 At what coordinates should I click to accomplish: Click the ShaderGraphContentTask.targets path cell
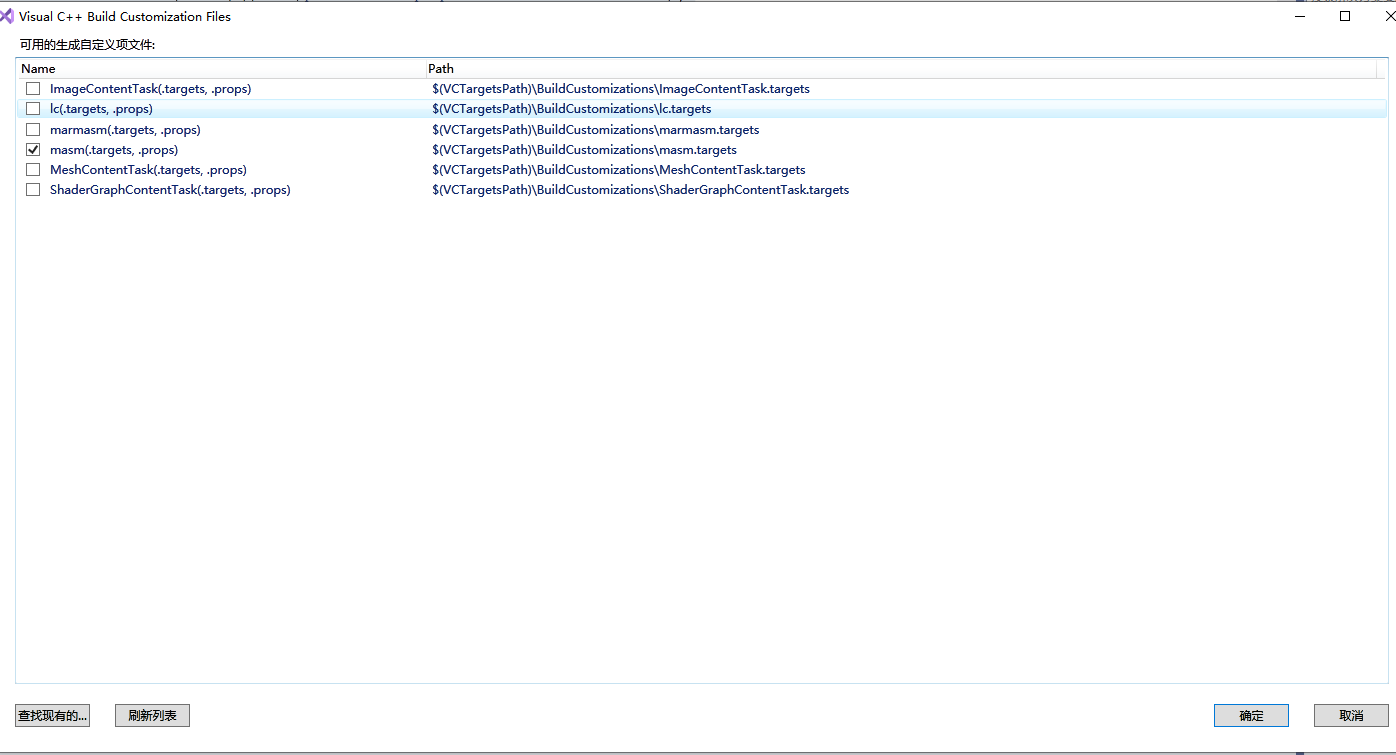coord(641,190)
